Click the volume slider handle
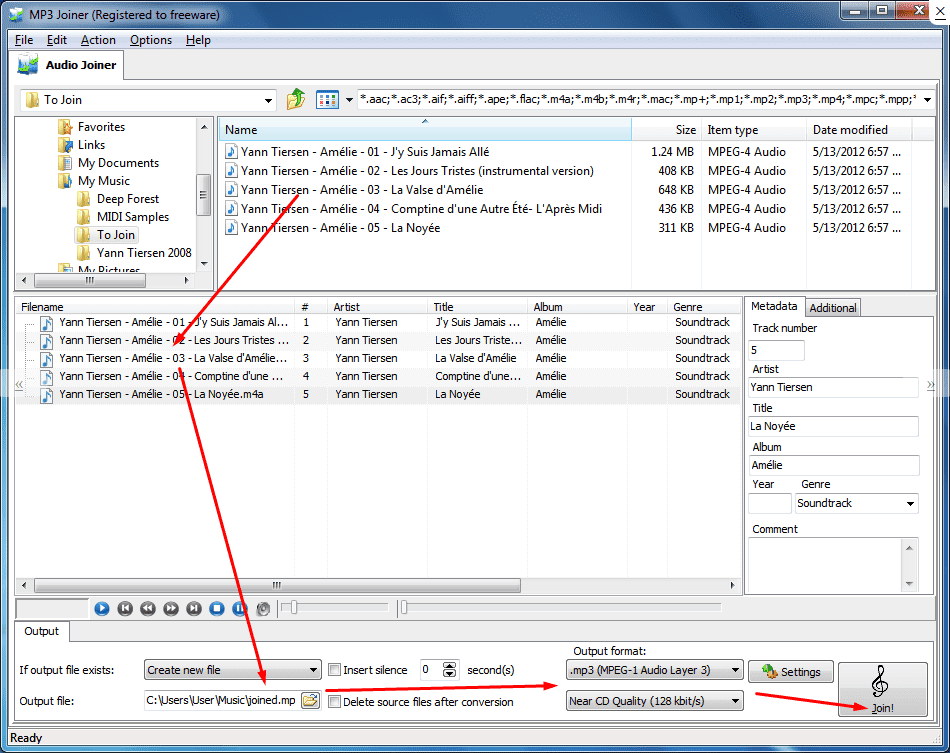Image resolution: width=950 pixels, height=753 pixels. click(x=293, y=607)
